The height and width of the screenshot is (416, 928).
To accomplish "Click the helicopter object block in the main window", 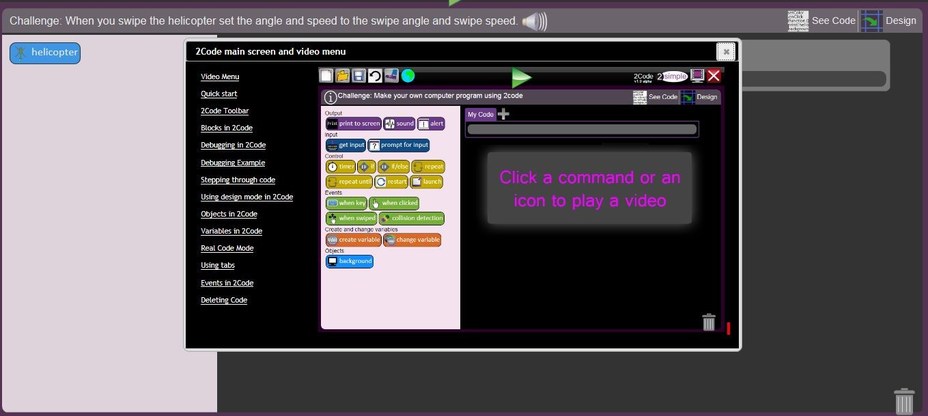I will [x=45, y=53].
